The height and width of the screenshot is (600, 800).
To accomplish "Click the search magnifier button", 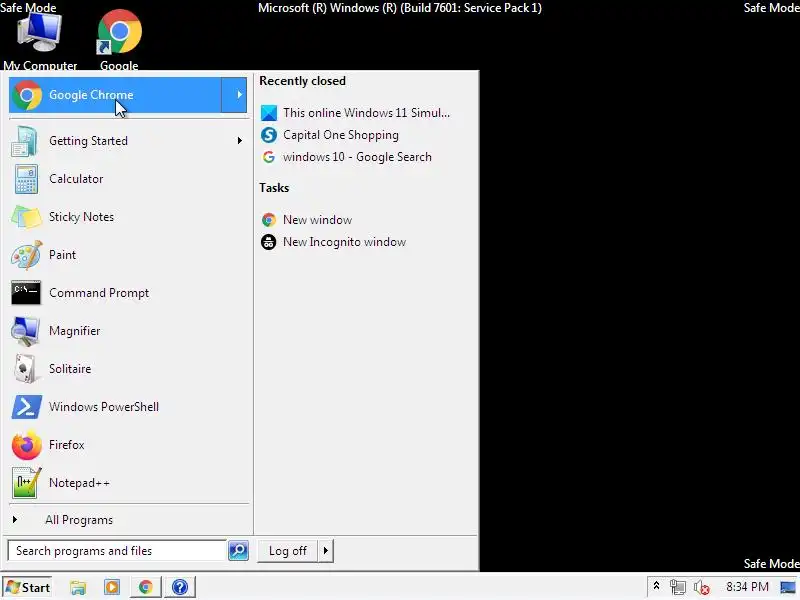I will pos(238,551).
